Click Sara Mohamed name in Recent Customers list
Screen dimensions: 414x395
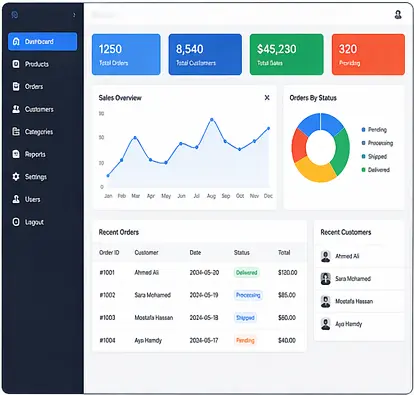353,279
